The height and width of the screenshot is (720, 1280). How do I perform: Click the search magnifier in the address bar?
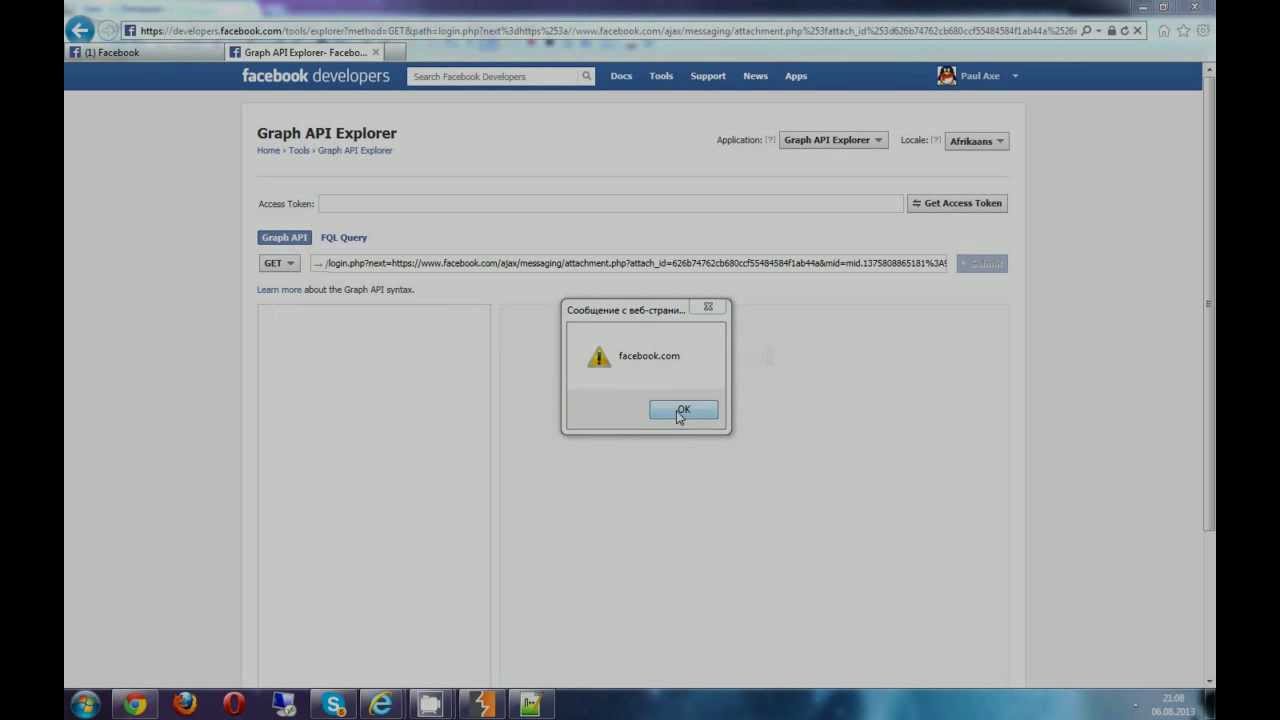tap(1086, 31)
